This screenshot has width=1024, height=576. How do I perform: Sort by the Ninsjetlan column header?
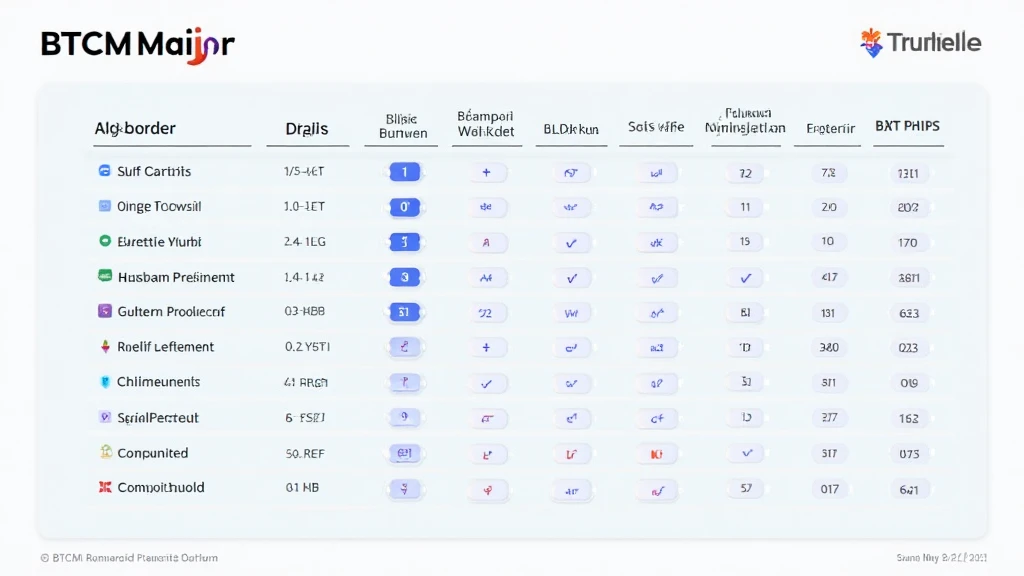[745, 121]
